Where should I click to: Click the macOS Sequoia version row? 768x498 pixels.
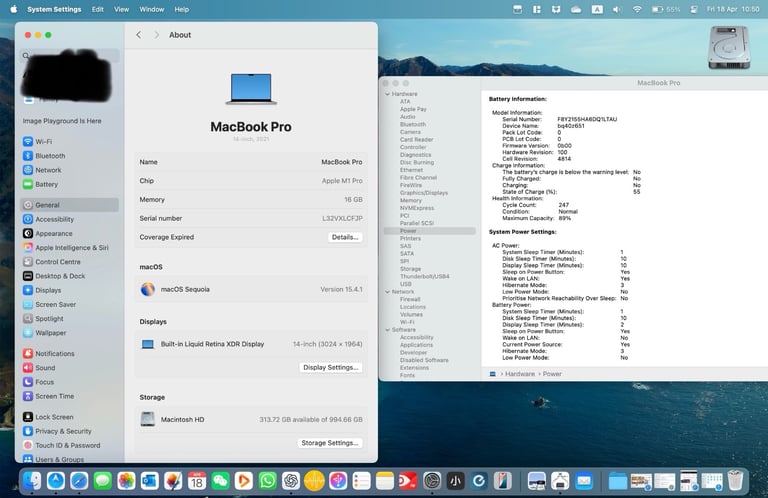(x=251, y=289)
